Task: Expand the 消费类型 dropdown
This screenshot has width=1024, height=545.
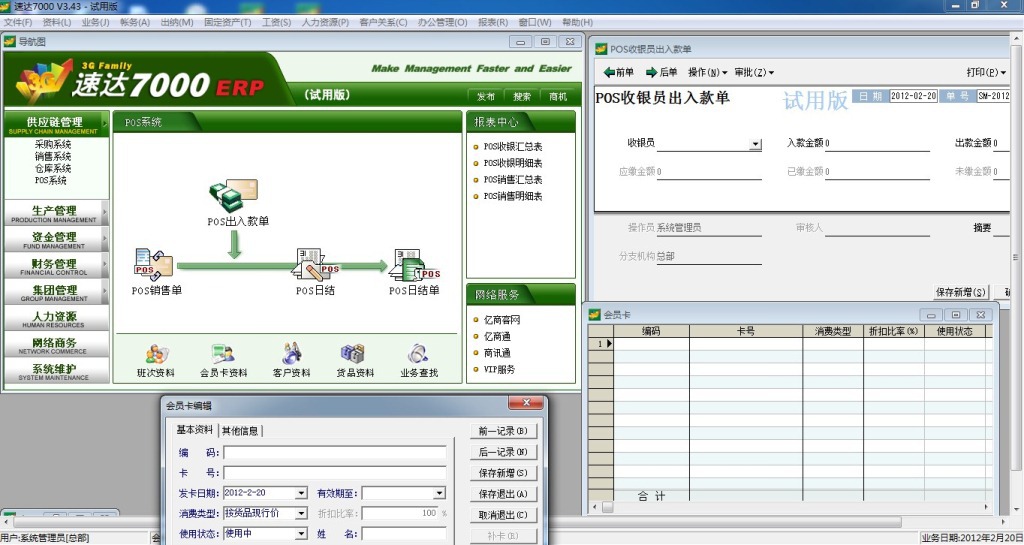Action: (x=301, y=514)
